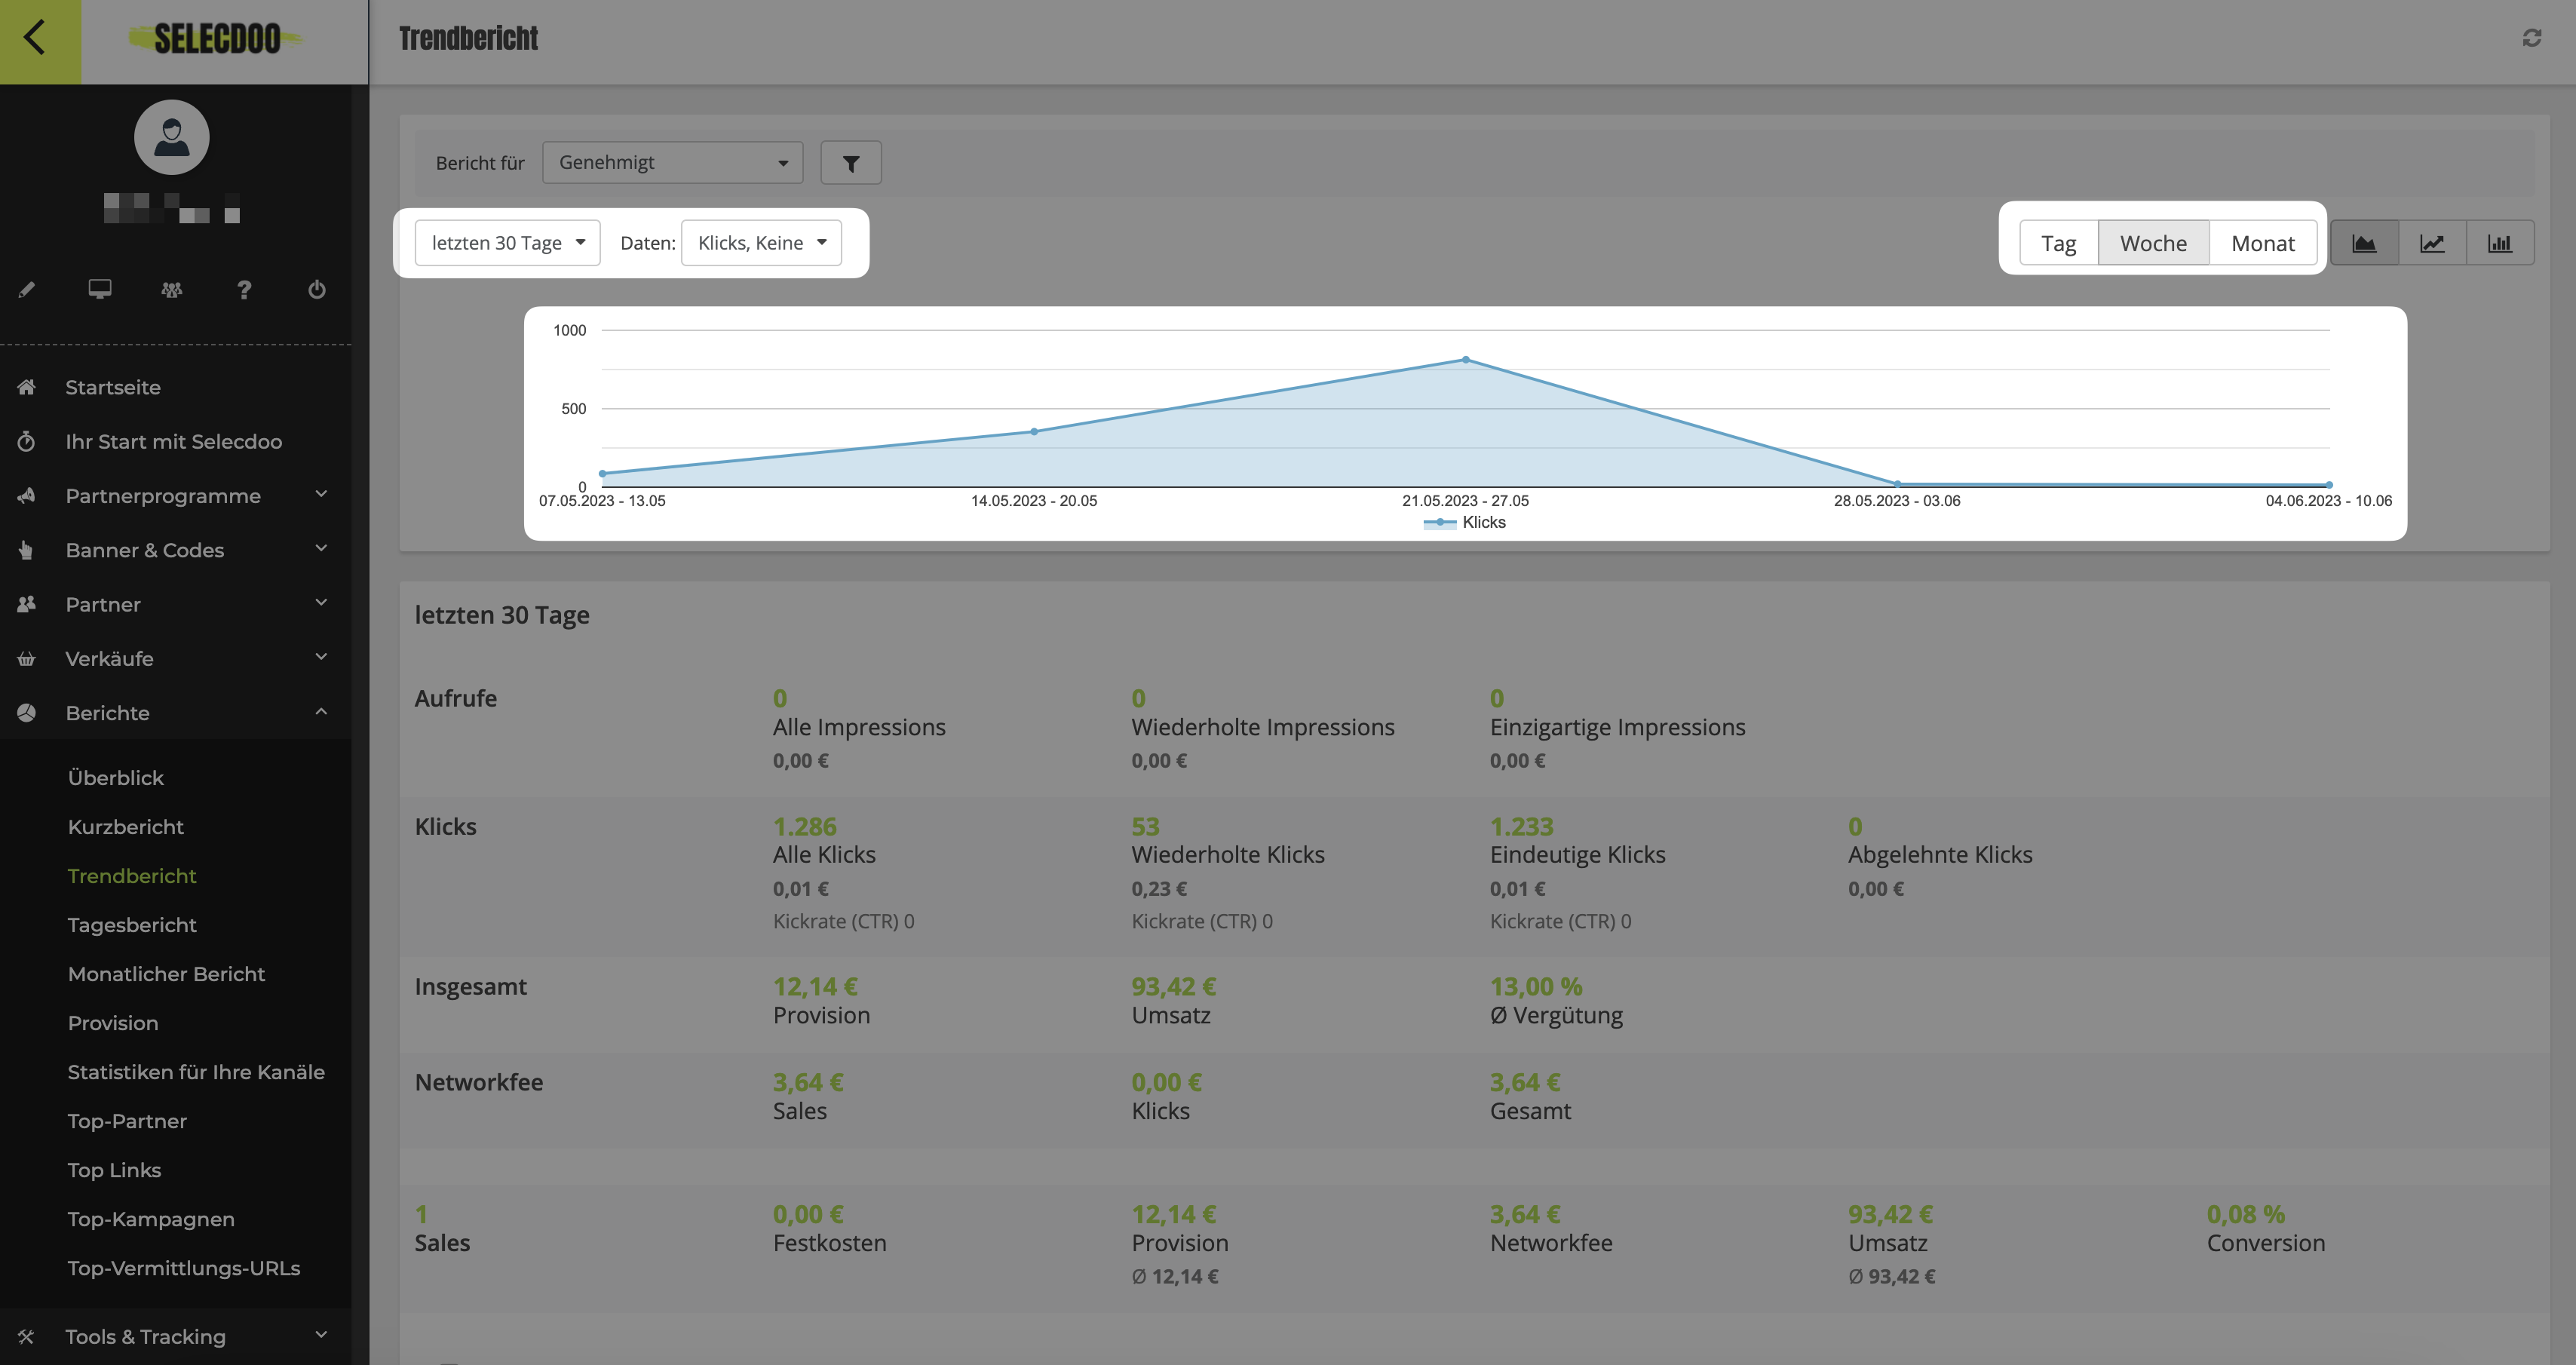Open the Top Links report
This screenshot has height=1365, width=2576.
pos(114,1170)
